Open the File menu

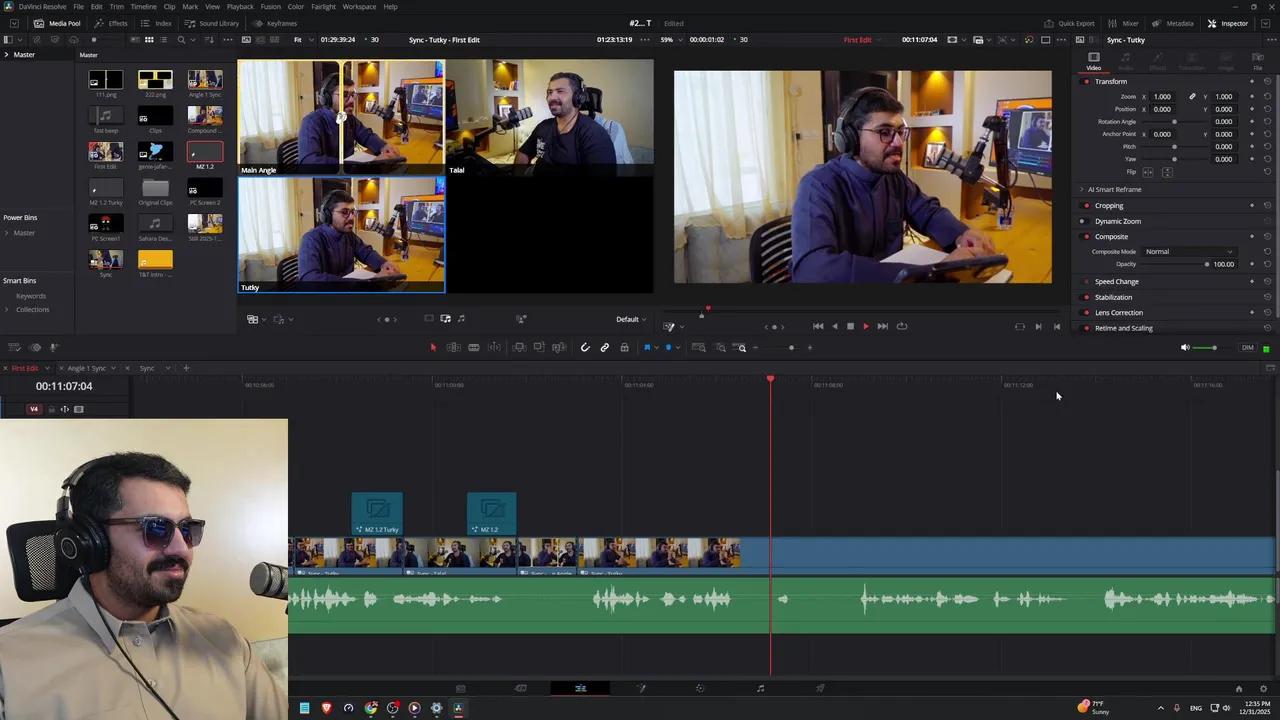pyautogui.click(x=78, y=7)
